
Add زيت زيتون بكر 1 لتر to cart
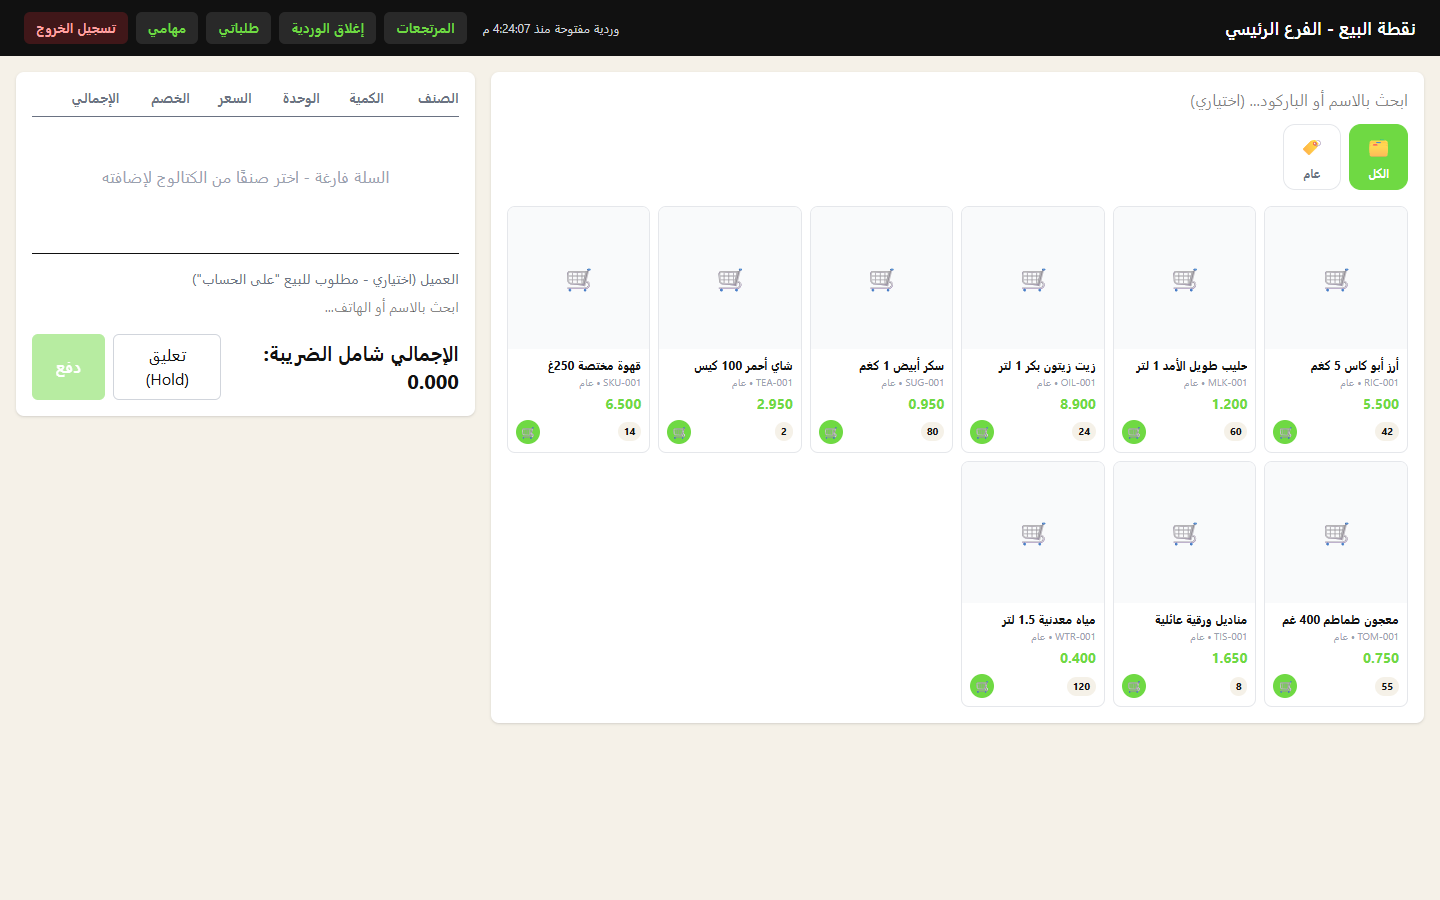pos(982,432)
